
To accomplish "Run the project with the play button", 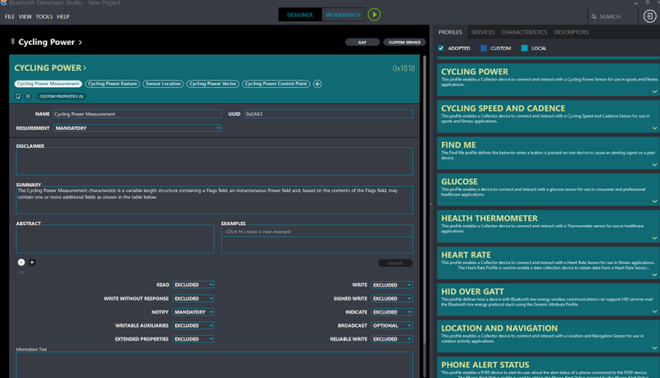I will pos(374,15).
